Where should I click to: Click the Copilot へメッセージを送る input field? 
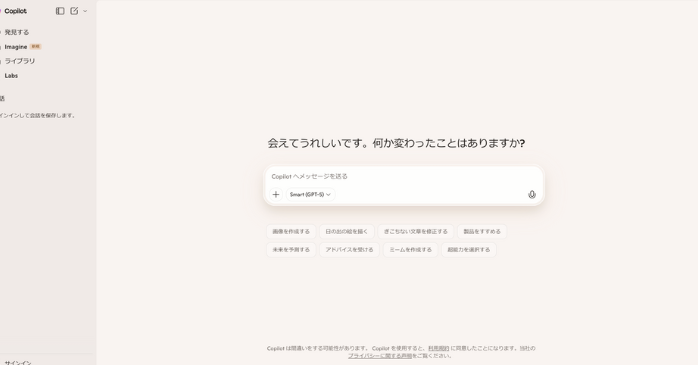(403, 176)
